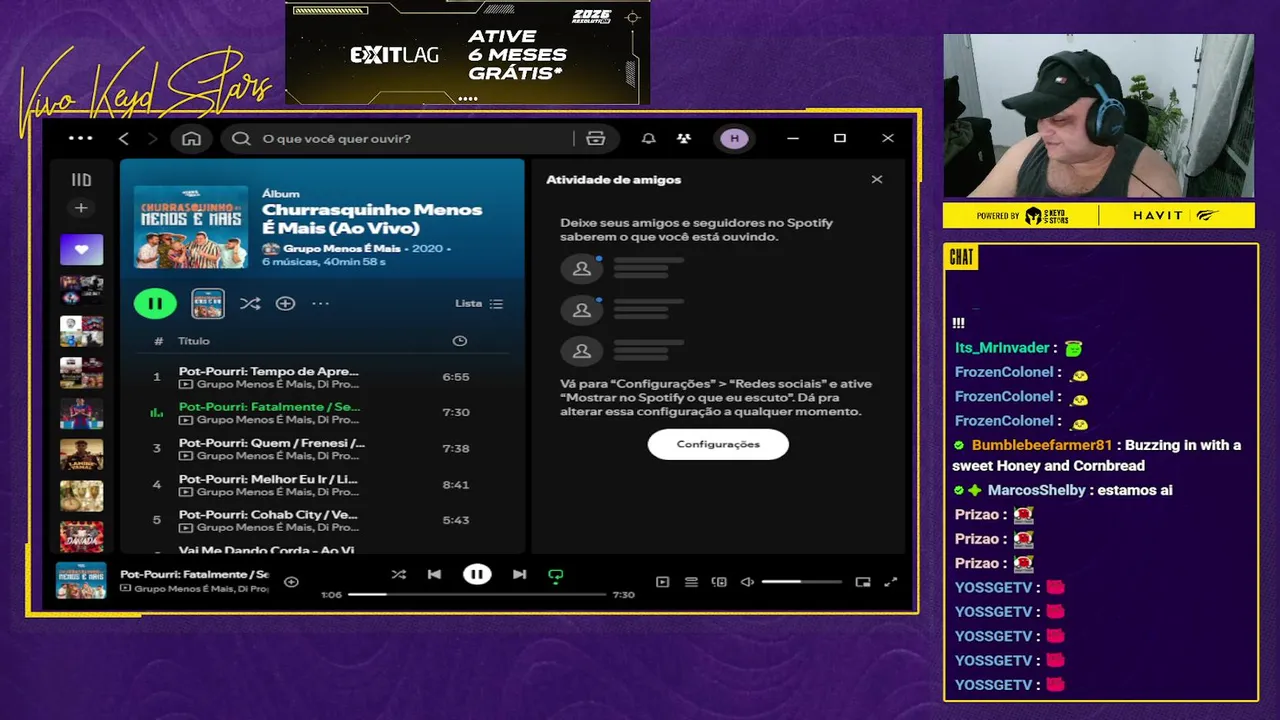
Task: Click now-playing title 'Pot-Pourri: Fatalmente / Se'
Action: [x=194, y=575]
